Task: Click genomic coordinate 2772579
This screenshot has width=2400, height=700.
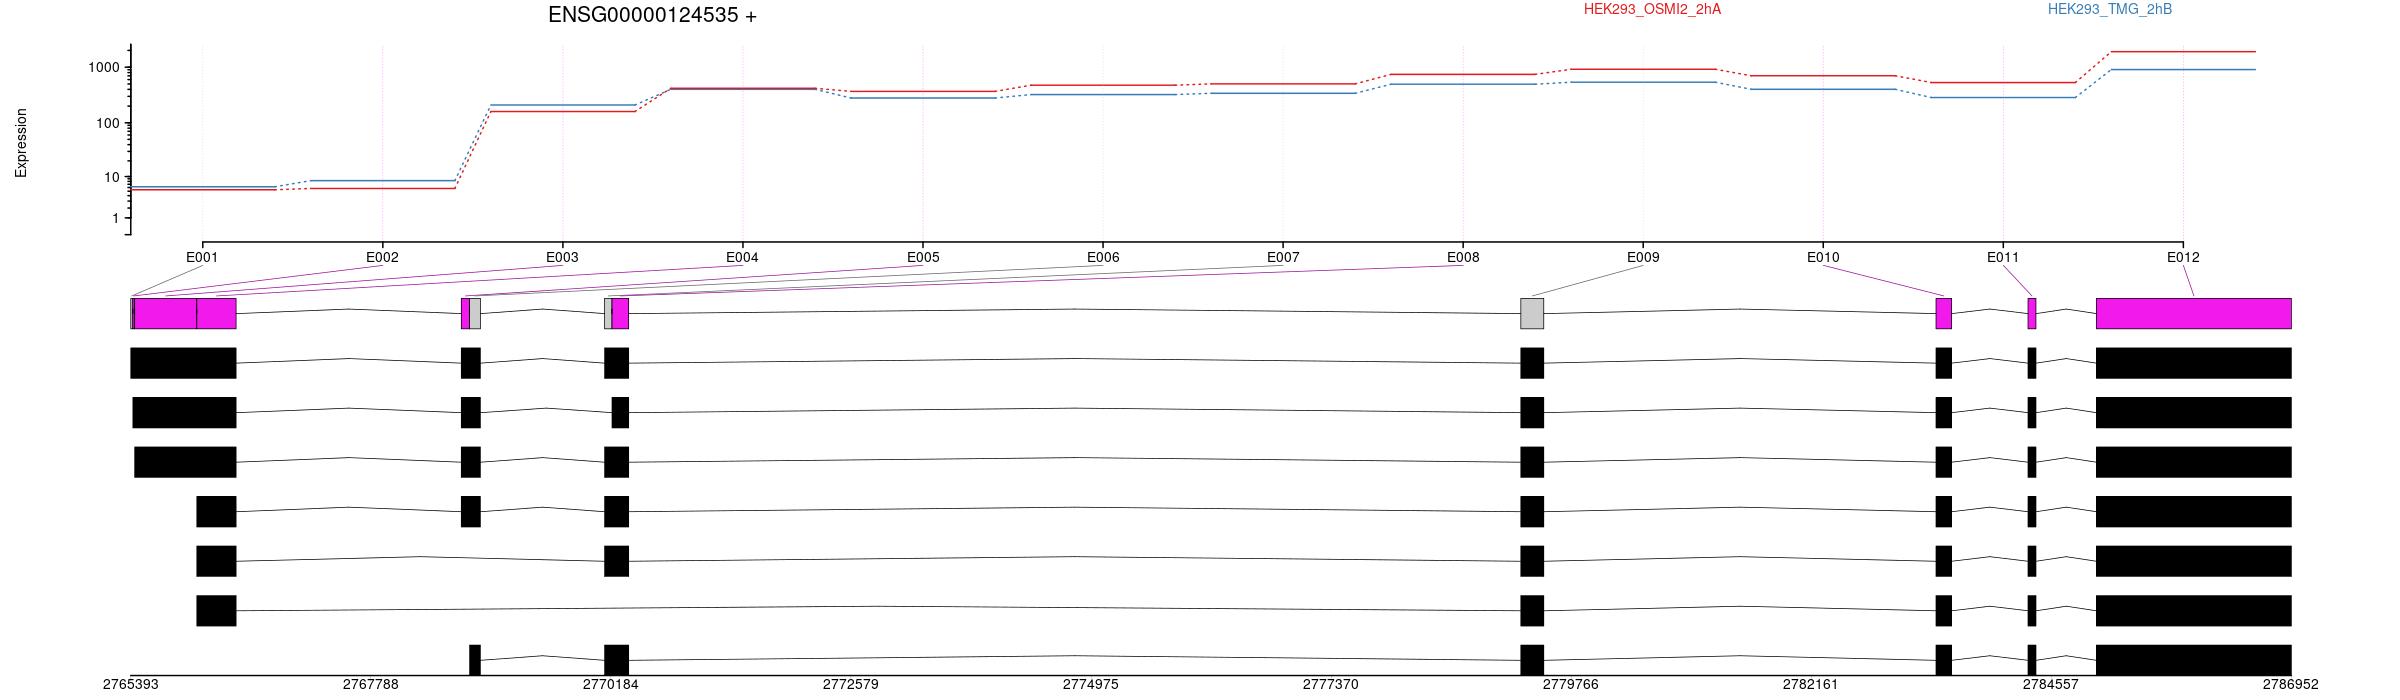Action: 850,685
